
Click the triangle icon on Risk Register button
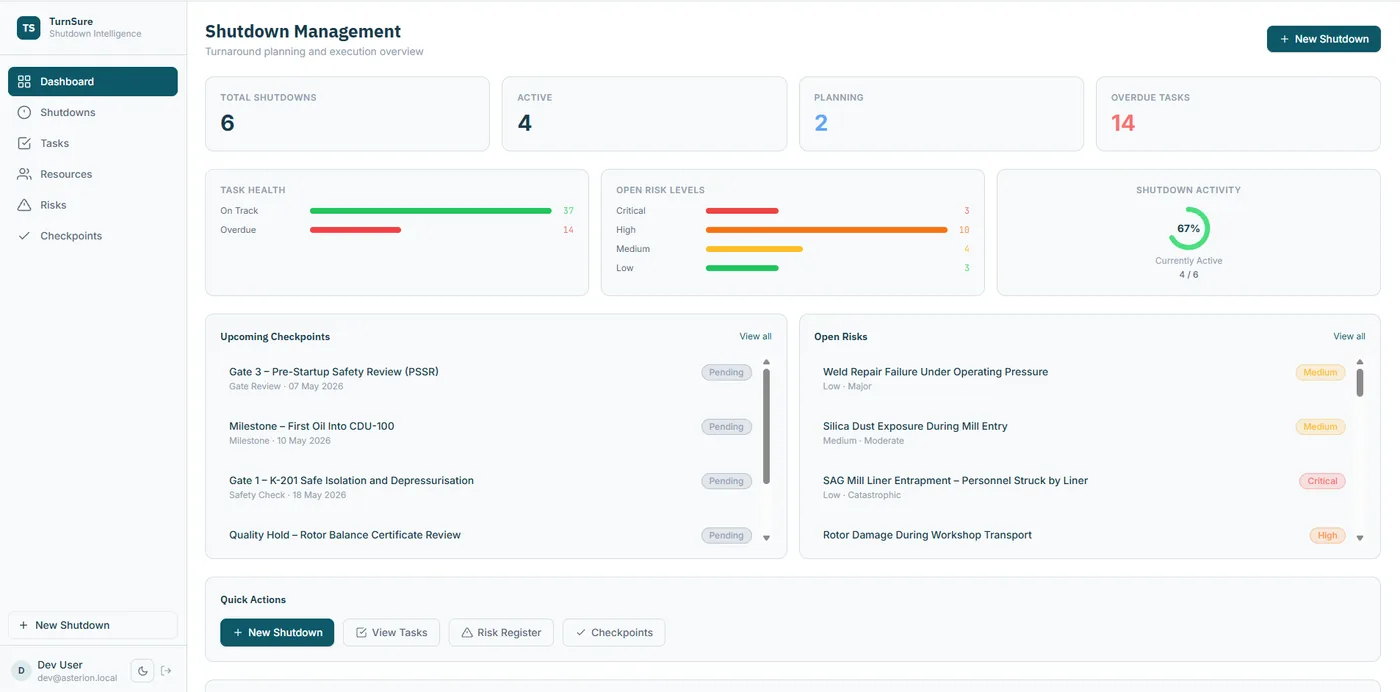point(467,633)
